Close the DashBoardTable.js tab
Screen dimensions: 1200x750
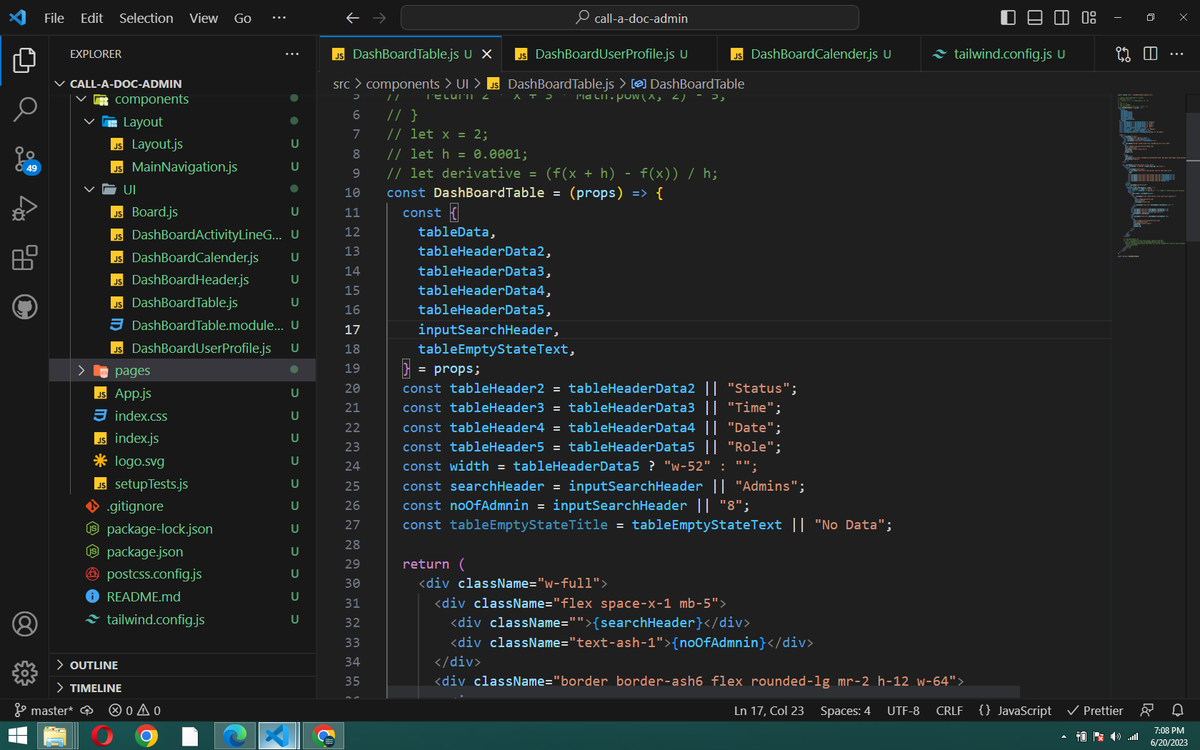point(486,54)
